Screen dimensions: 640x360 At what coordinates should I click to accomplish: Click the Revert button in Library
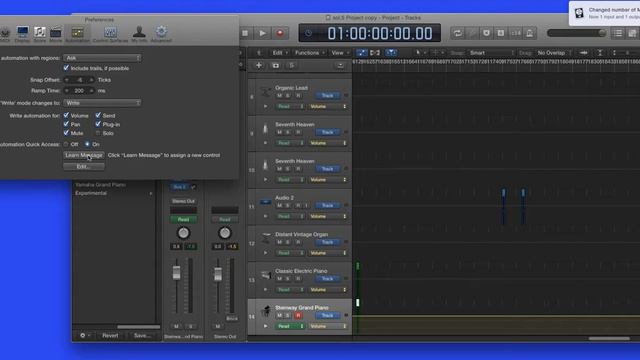(x=110, y=336)
